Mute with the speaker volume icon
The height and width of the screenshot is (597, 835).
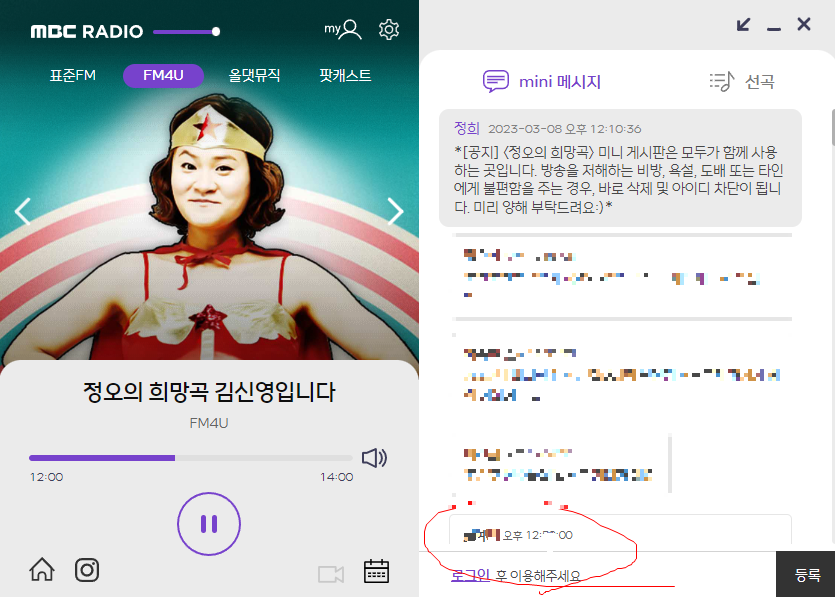tap(374, 457)
